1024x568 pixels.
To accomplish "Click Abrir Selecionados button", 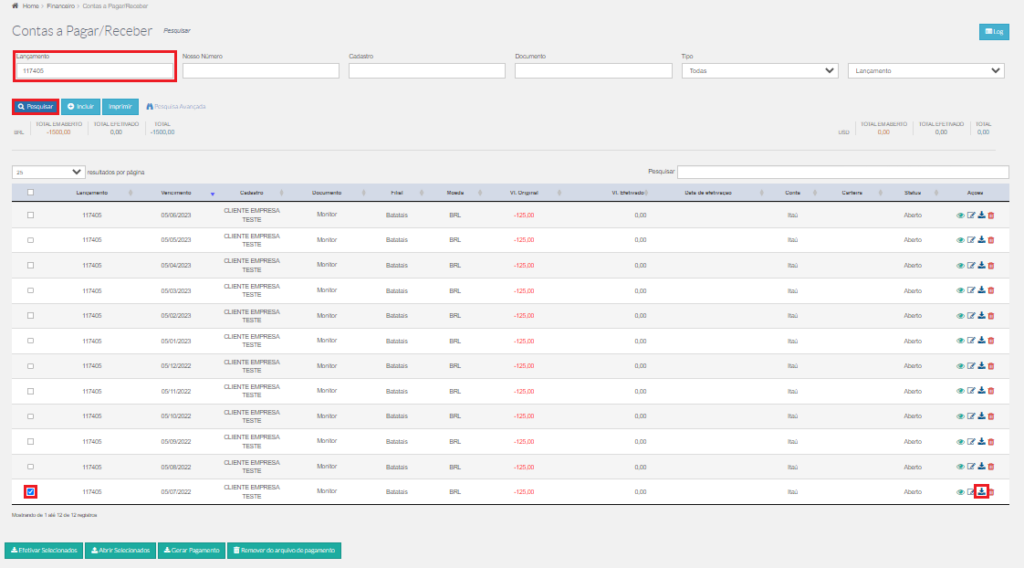I will (121, 550).
